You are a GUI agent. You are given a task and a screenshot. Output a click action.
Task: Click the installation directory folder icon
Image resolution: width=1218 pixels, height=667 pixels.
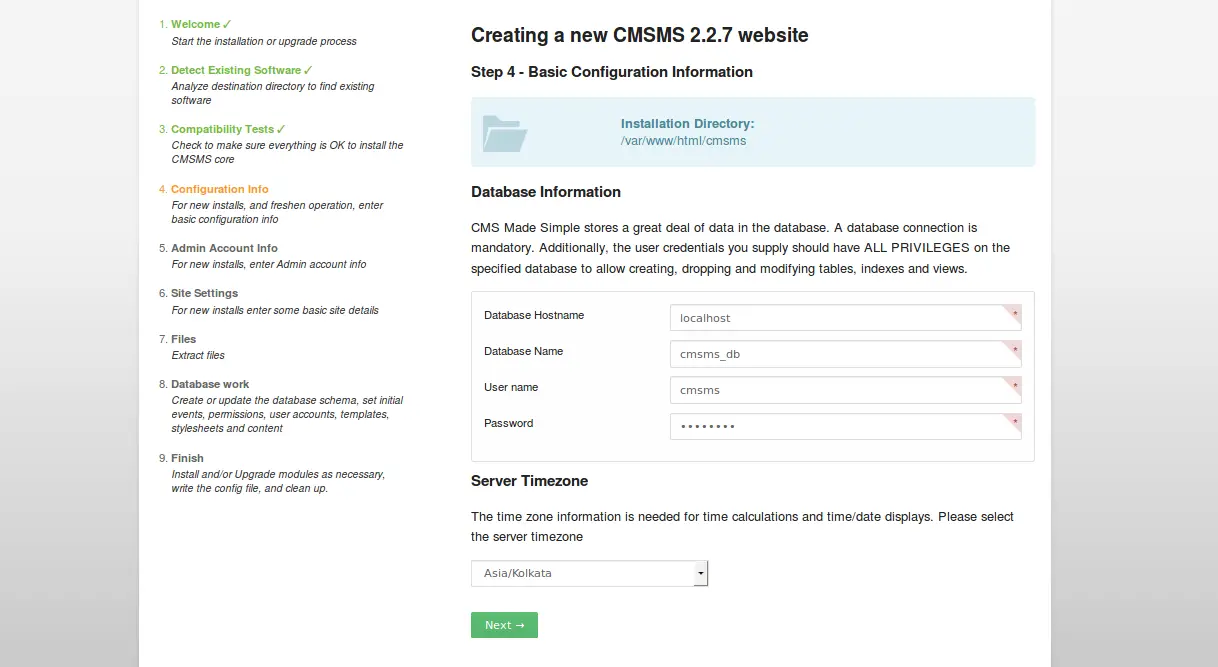pyautogui.click(x=505, y=133)
